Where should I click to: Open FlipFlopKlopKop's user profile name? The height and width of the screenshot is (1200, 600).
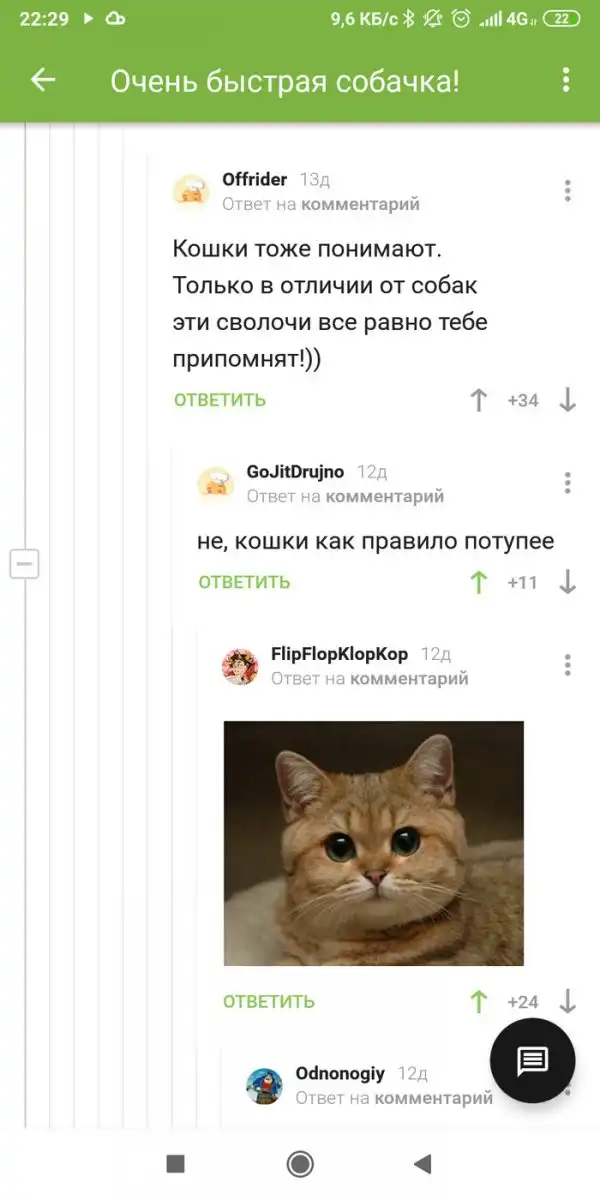[340, 654]
